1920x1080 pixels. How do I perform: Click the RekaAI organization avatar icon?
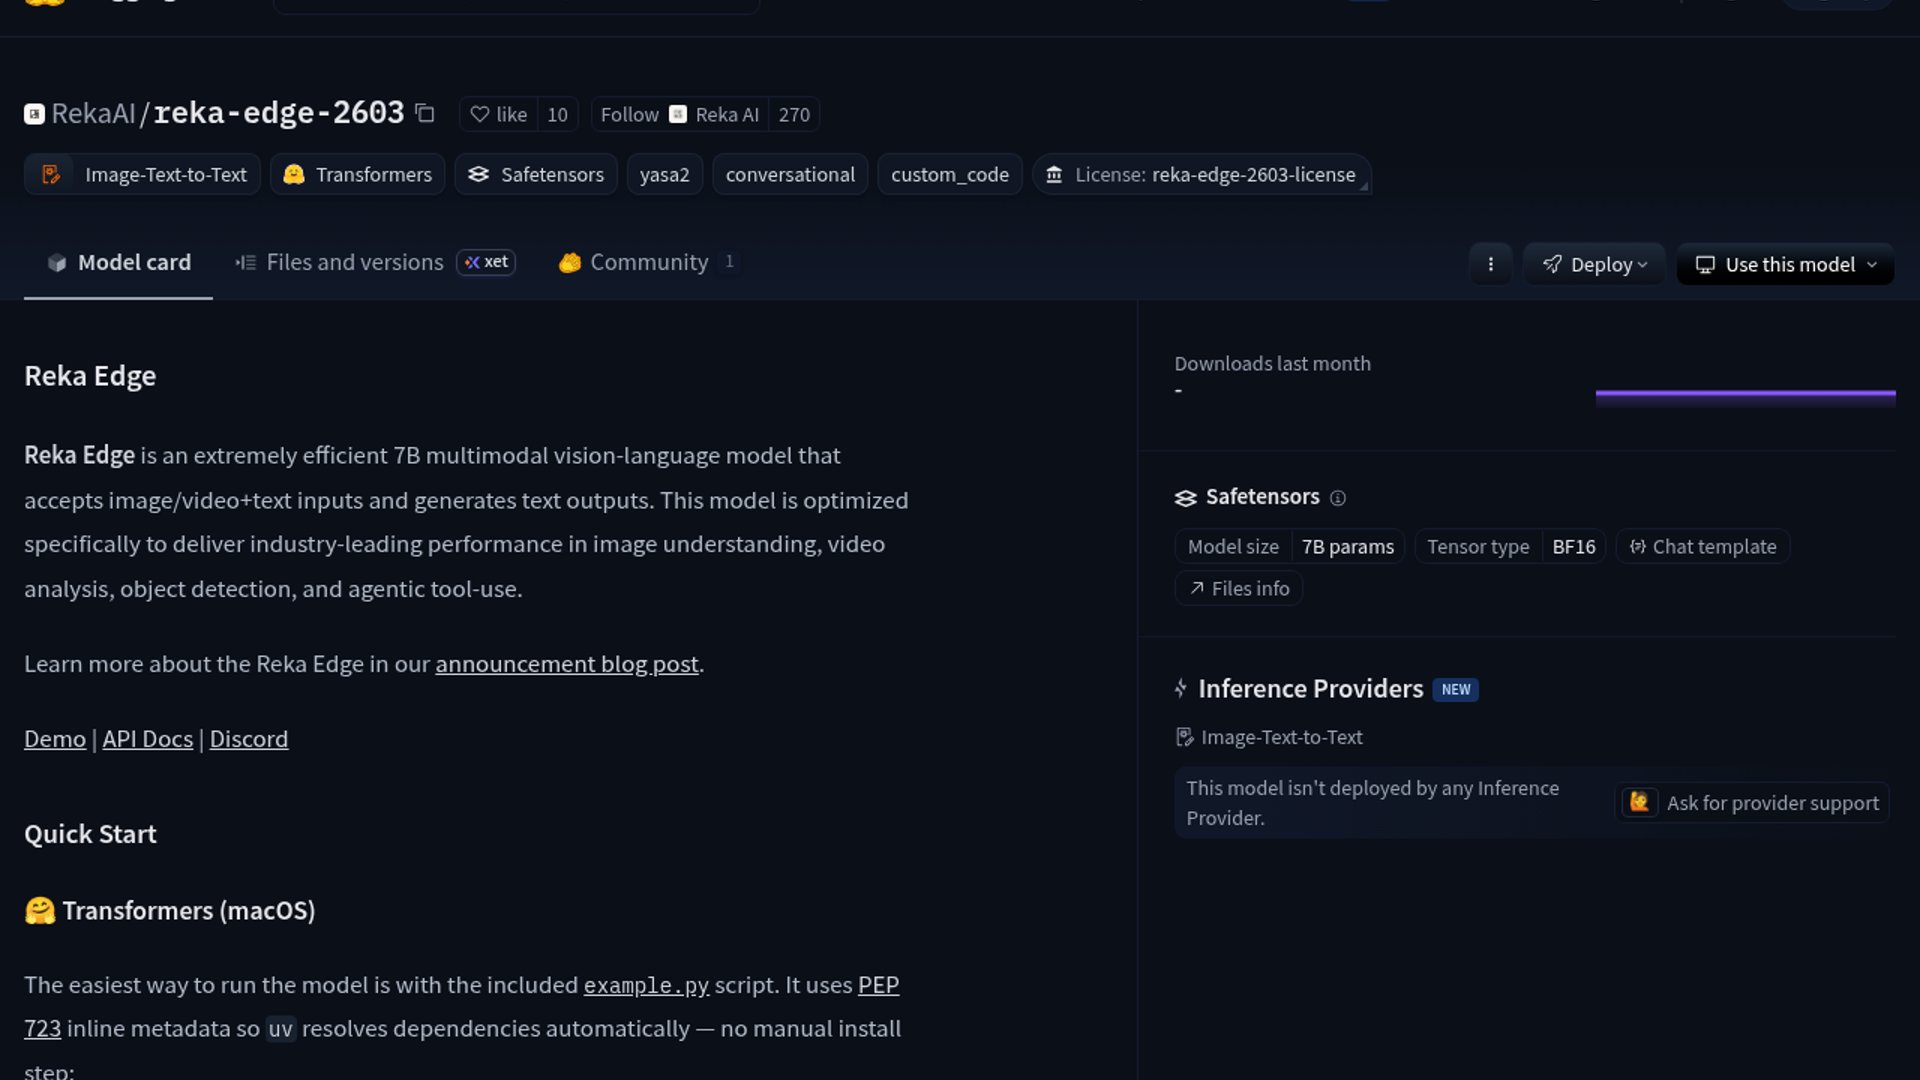click(34, 114)
